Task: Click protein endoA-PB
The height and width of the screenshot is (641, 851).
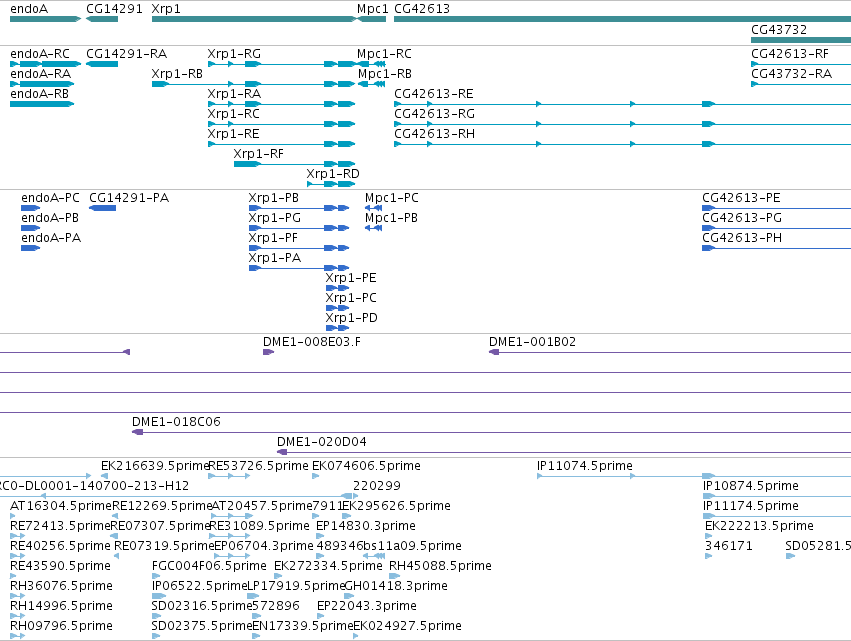Action: [x=30, y=228]
